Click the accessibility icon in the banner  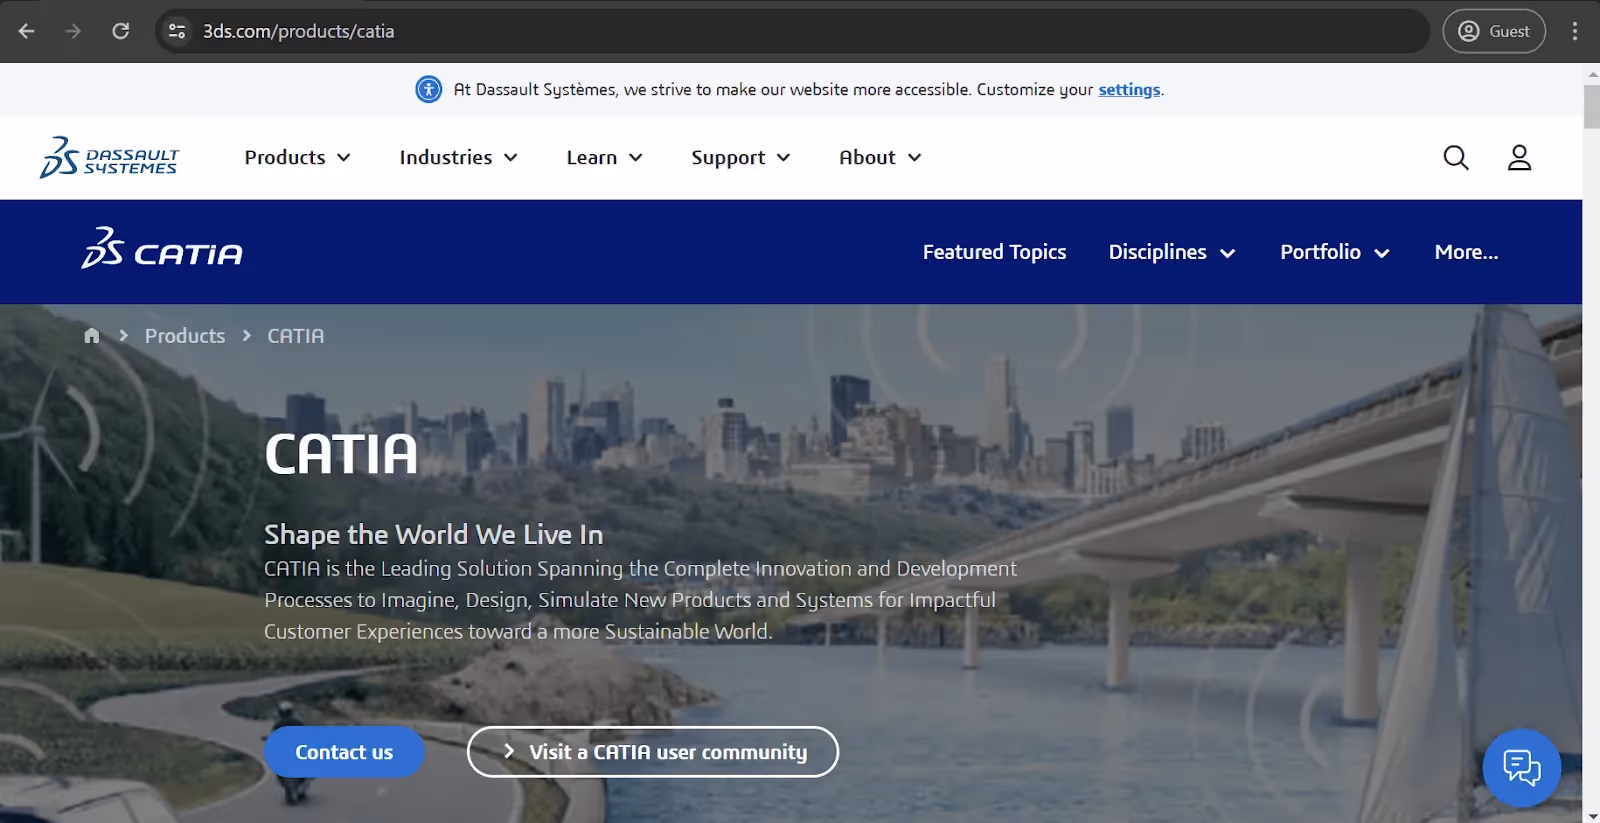point(429,89)
